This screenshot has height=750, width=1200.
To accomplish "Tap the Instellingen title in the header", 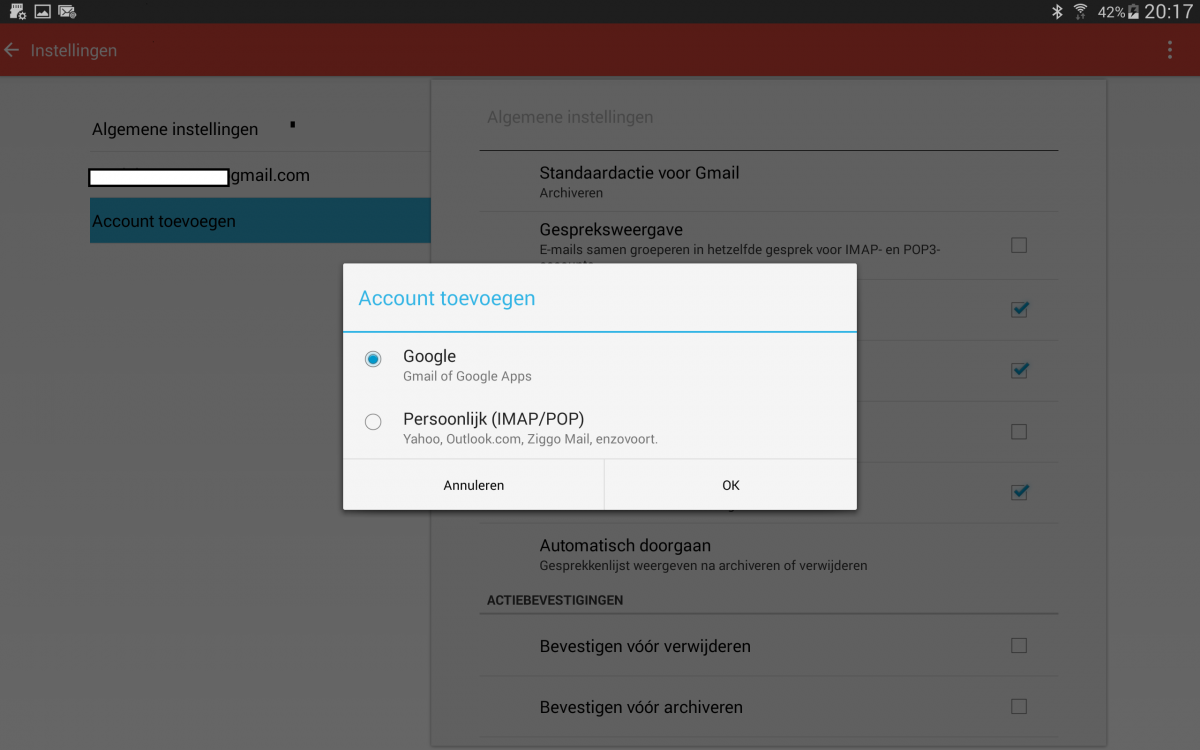I will click(x=74, y=50).
